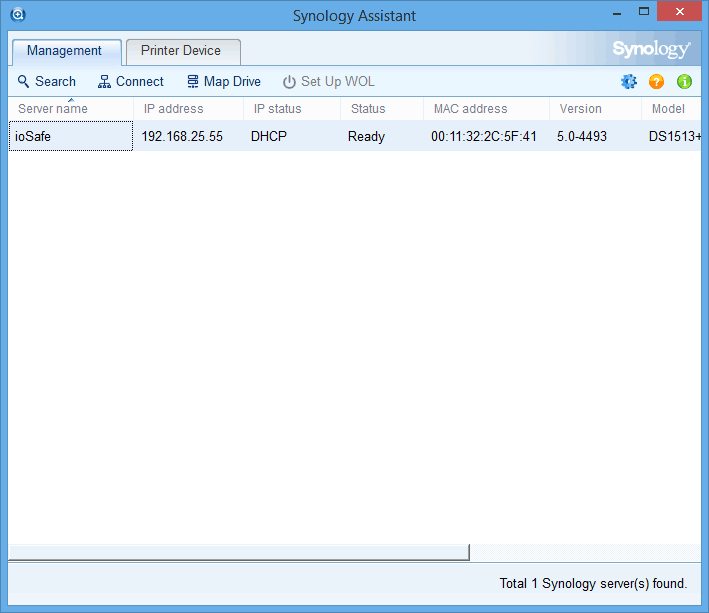This screenshot has height=613, width=709.
Task: Open the green info icon
Action: (x=684, y=82)
